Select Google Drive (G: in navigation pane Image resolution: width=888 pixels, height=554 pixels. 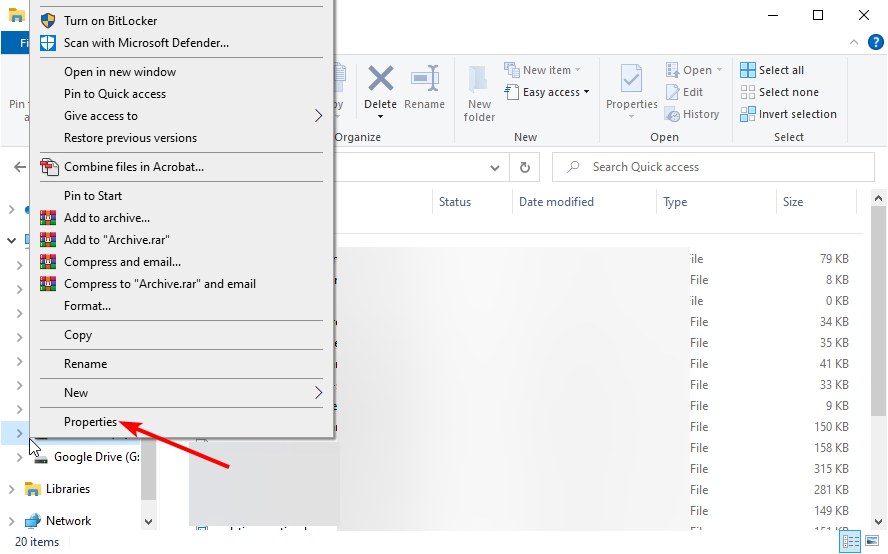pos(97,457)
